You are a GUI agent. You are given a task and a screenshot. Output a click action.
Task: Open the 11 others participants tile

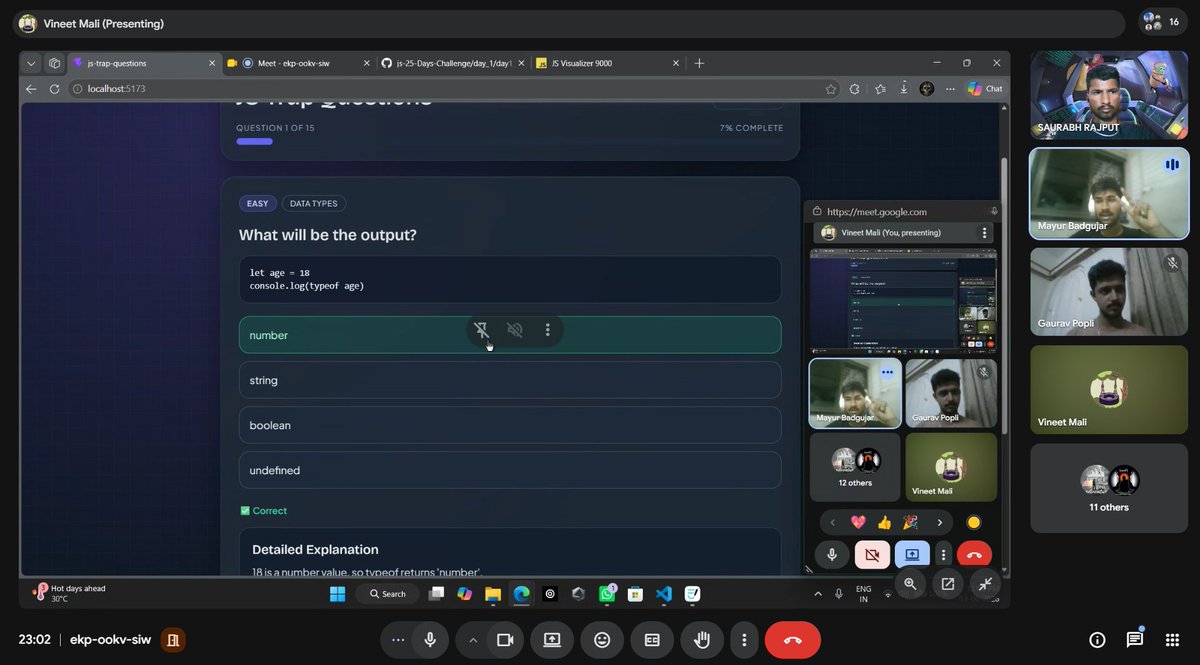[x=1109, y=488]
